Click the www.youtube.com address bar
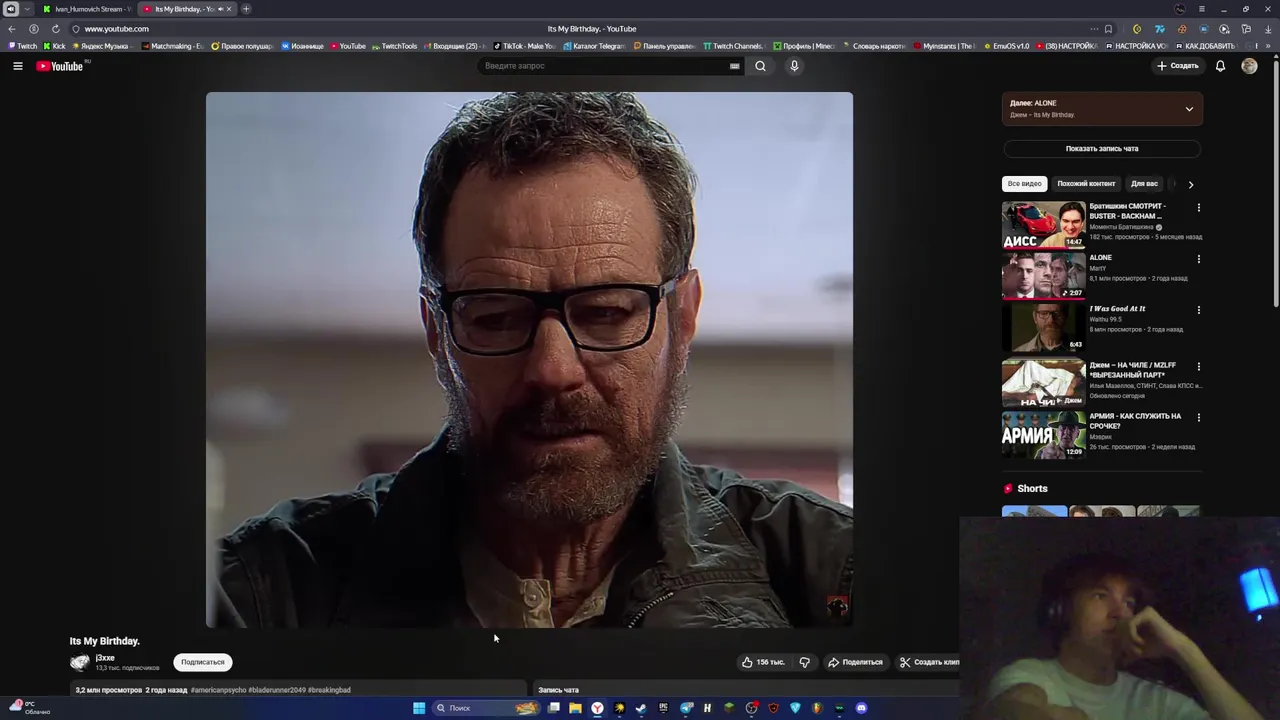Image resolution: width=1280 pixels, height=720 pixels. click(116, 29)
